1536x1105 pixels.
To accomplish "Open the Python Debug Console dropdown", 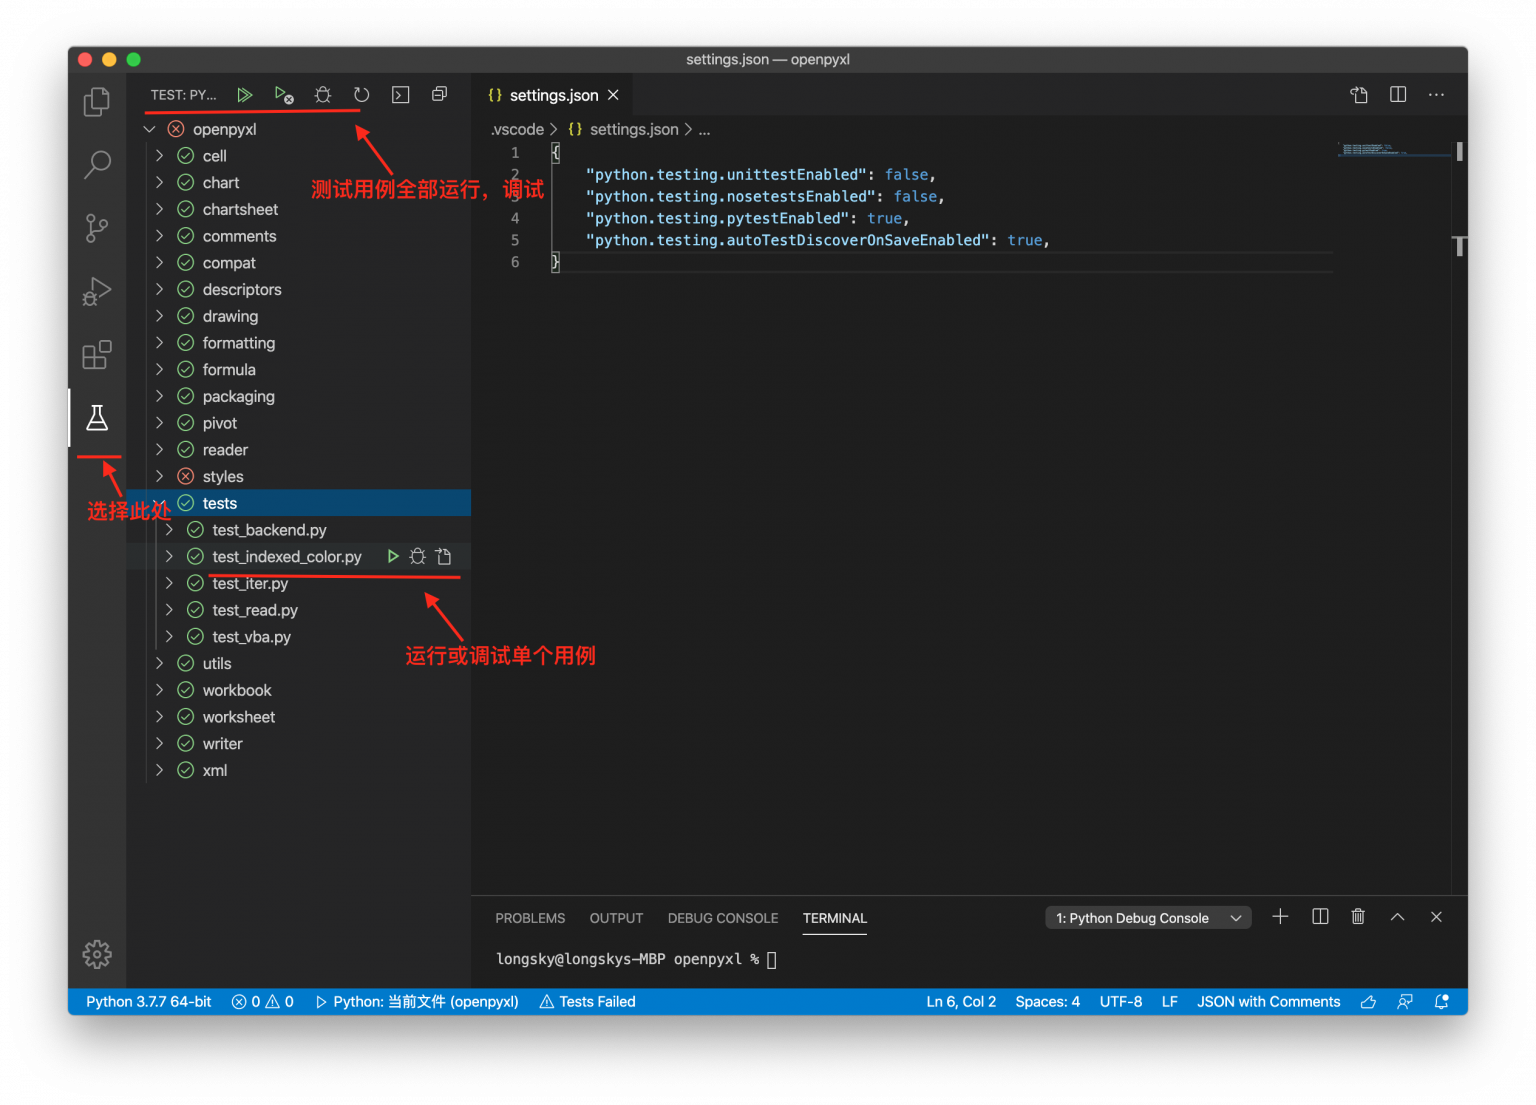I will pos(1148,918).
